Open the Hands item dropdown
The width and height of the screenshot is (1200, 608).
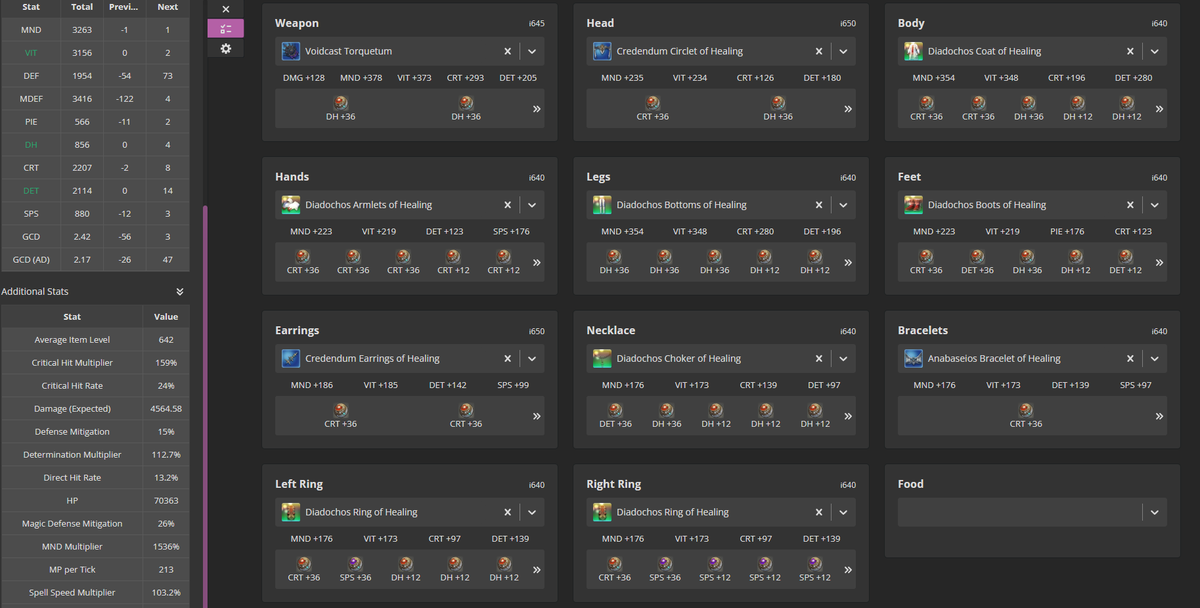coord(532,205)
